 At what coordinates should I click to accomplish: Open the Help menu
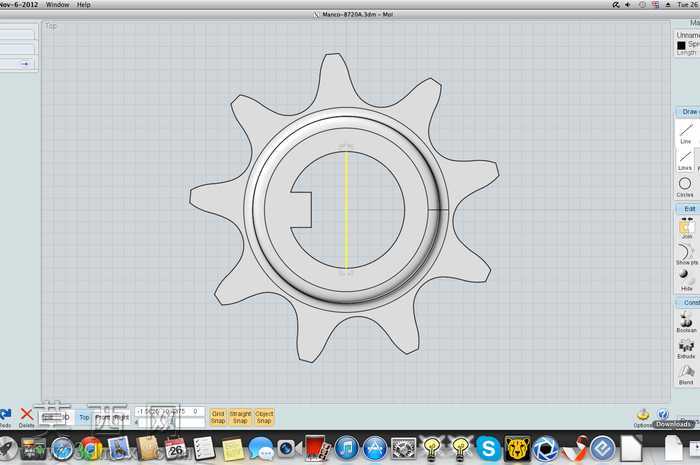[x=83, y=4]
